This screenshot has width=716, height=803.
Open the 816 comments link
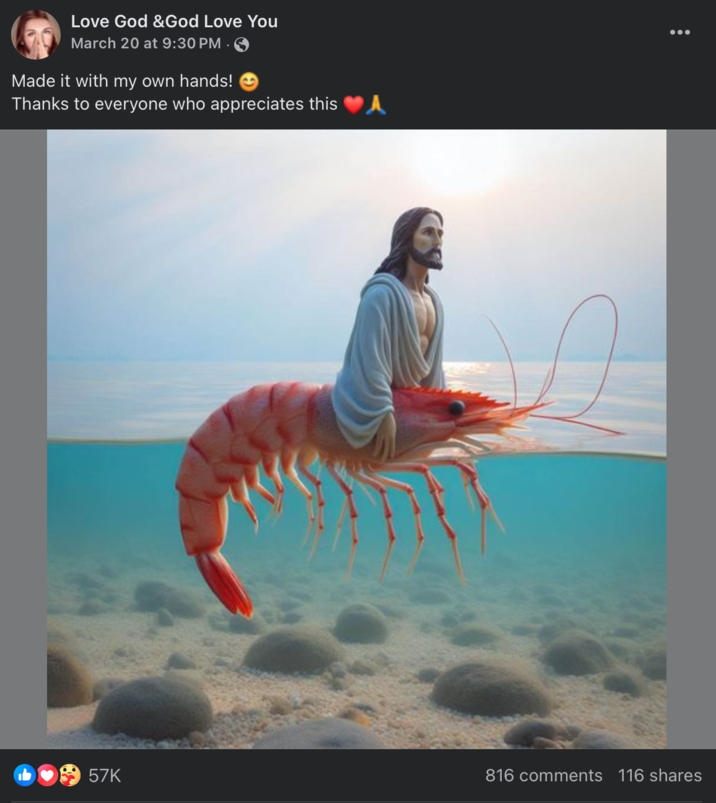coord(543,775)
